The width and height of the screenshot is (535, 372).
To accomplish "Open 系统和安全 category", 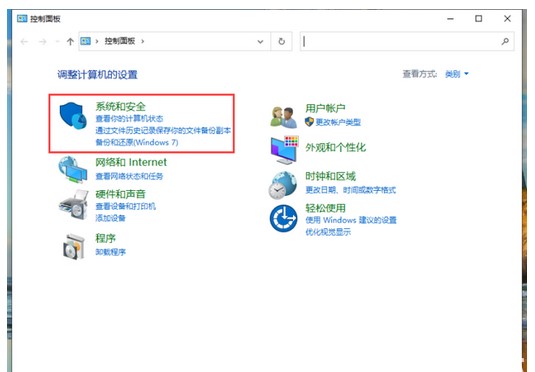I will tap(120, 106).
